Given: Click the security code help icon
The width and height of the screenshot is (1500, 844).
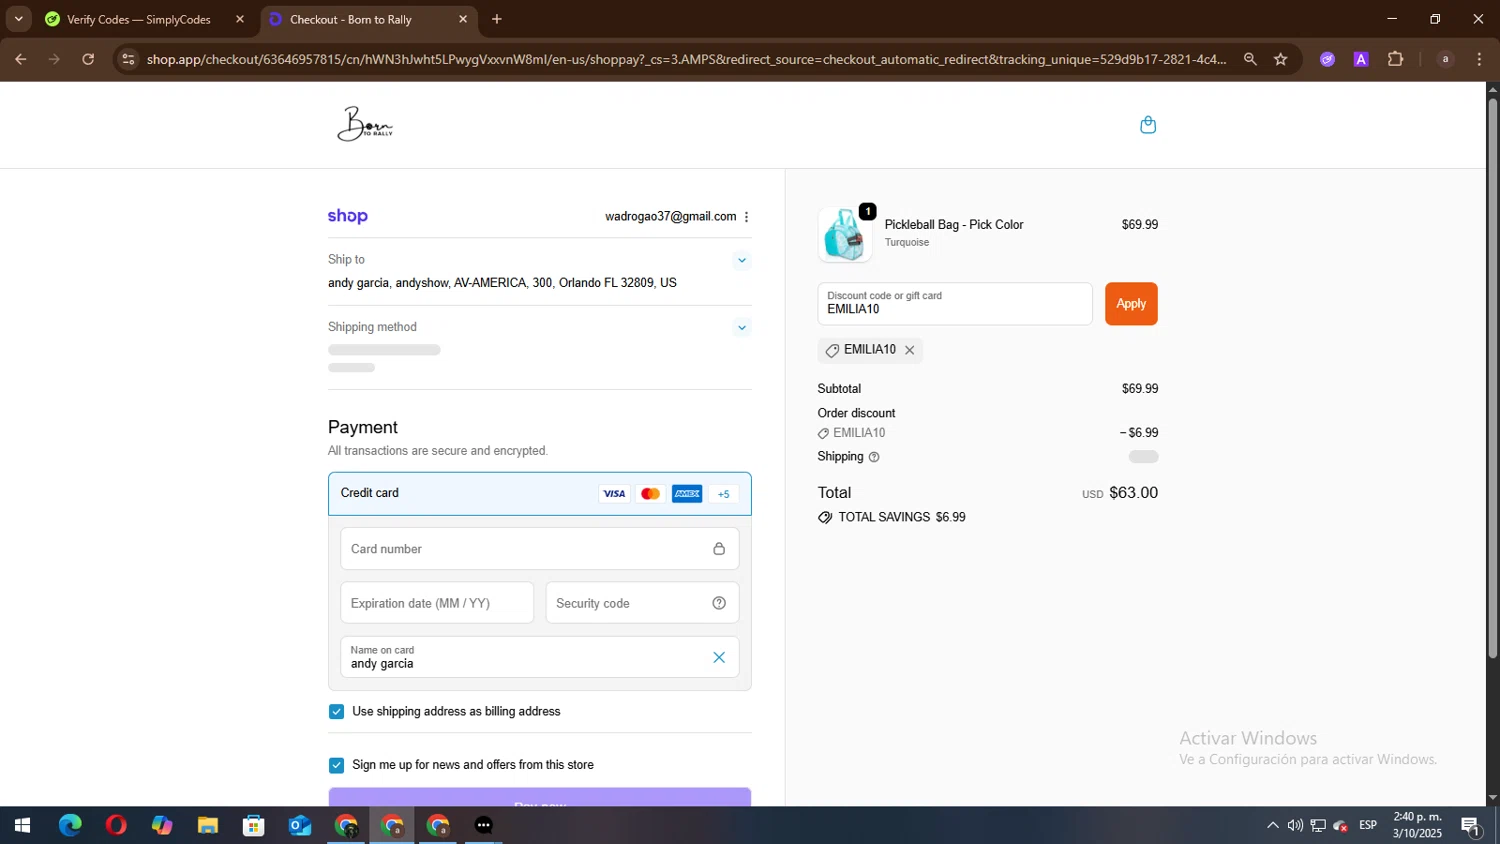Looking at the screenshot, I should point(719,603).
